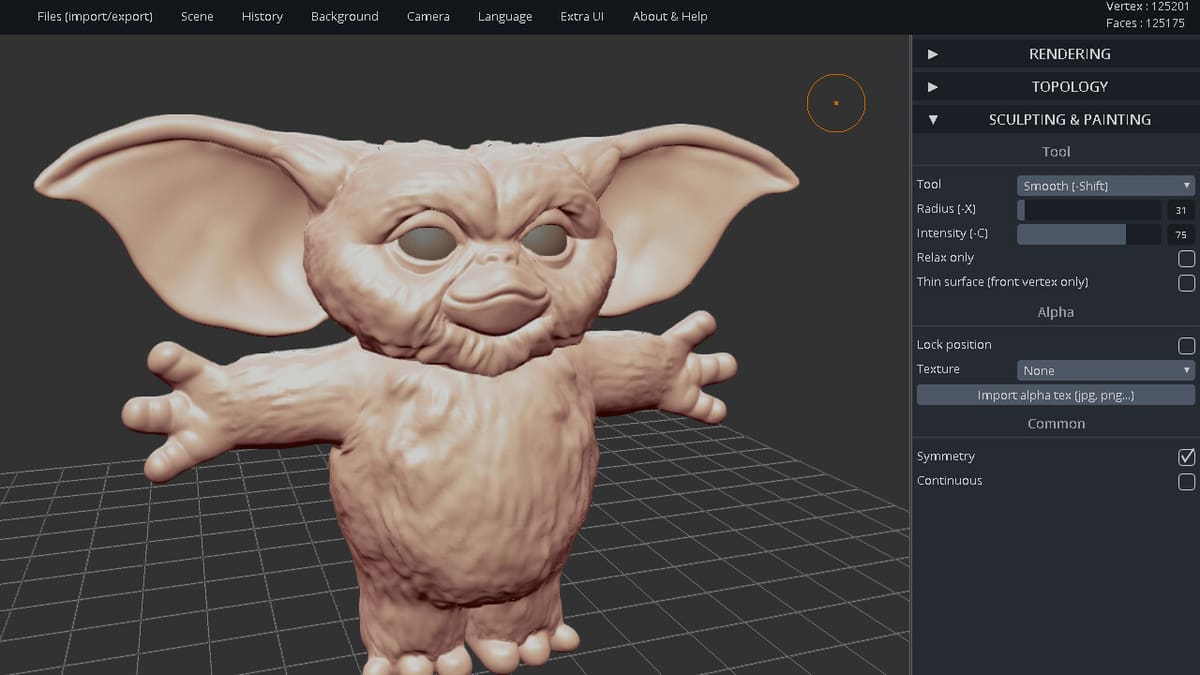Open the Scene menu
1200x675 pixels.
coord(197,16)
